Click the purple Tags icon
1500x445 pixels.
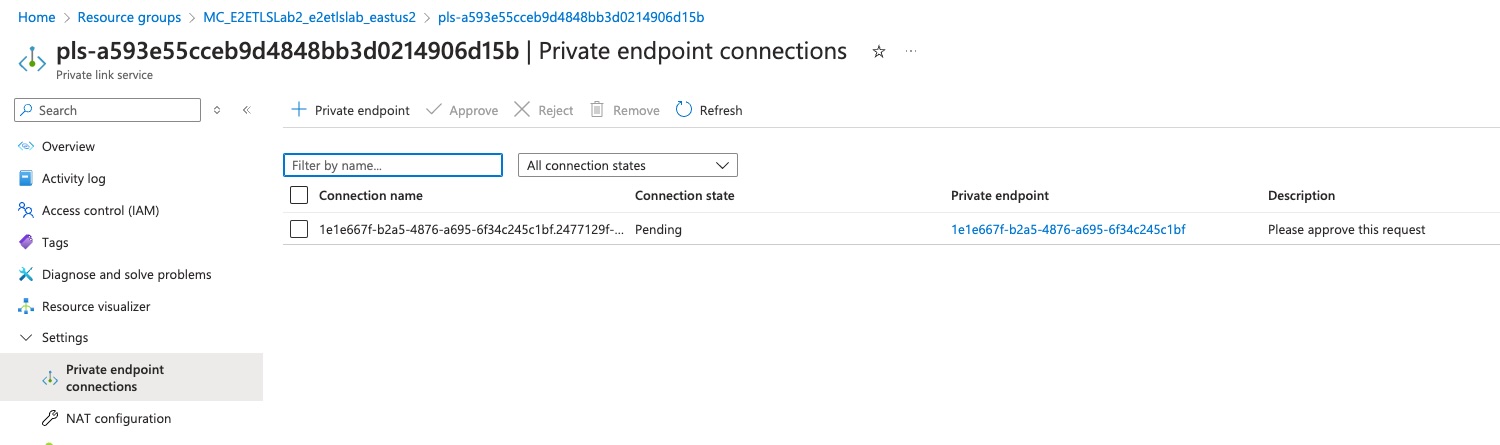click(26, 242)
